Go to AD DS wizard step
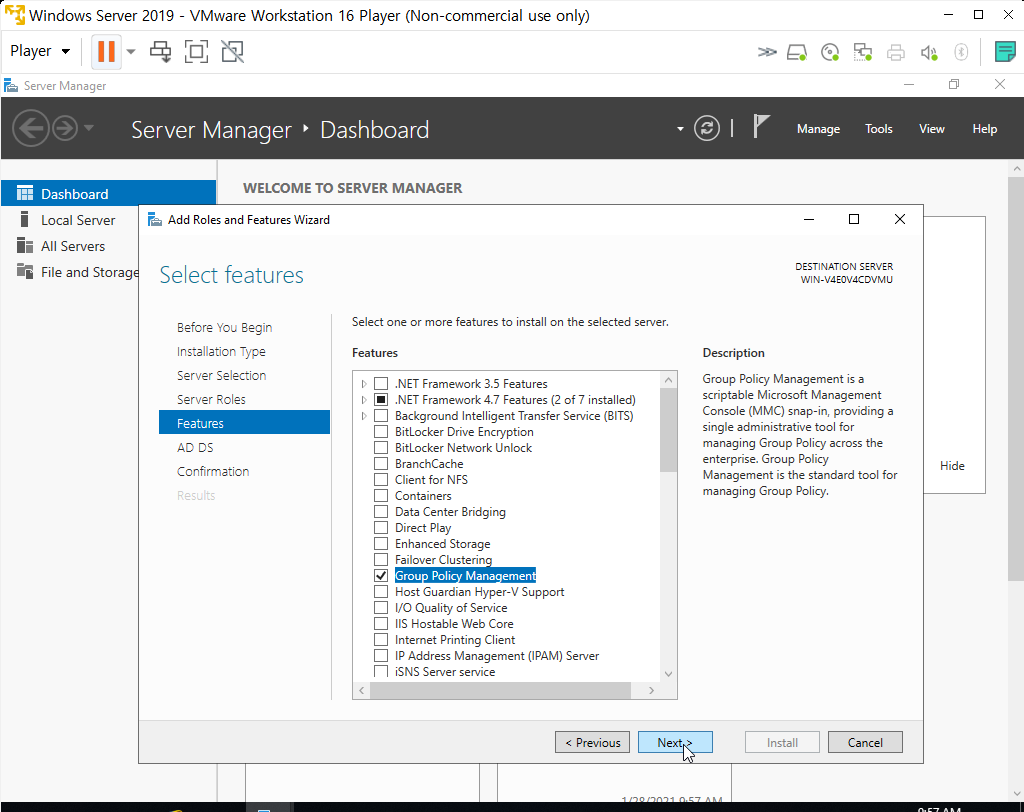The width and height of the screenshot is (1024, 812). pyautogui.click(x=195, y=447)
